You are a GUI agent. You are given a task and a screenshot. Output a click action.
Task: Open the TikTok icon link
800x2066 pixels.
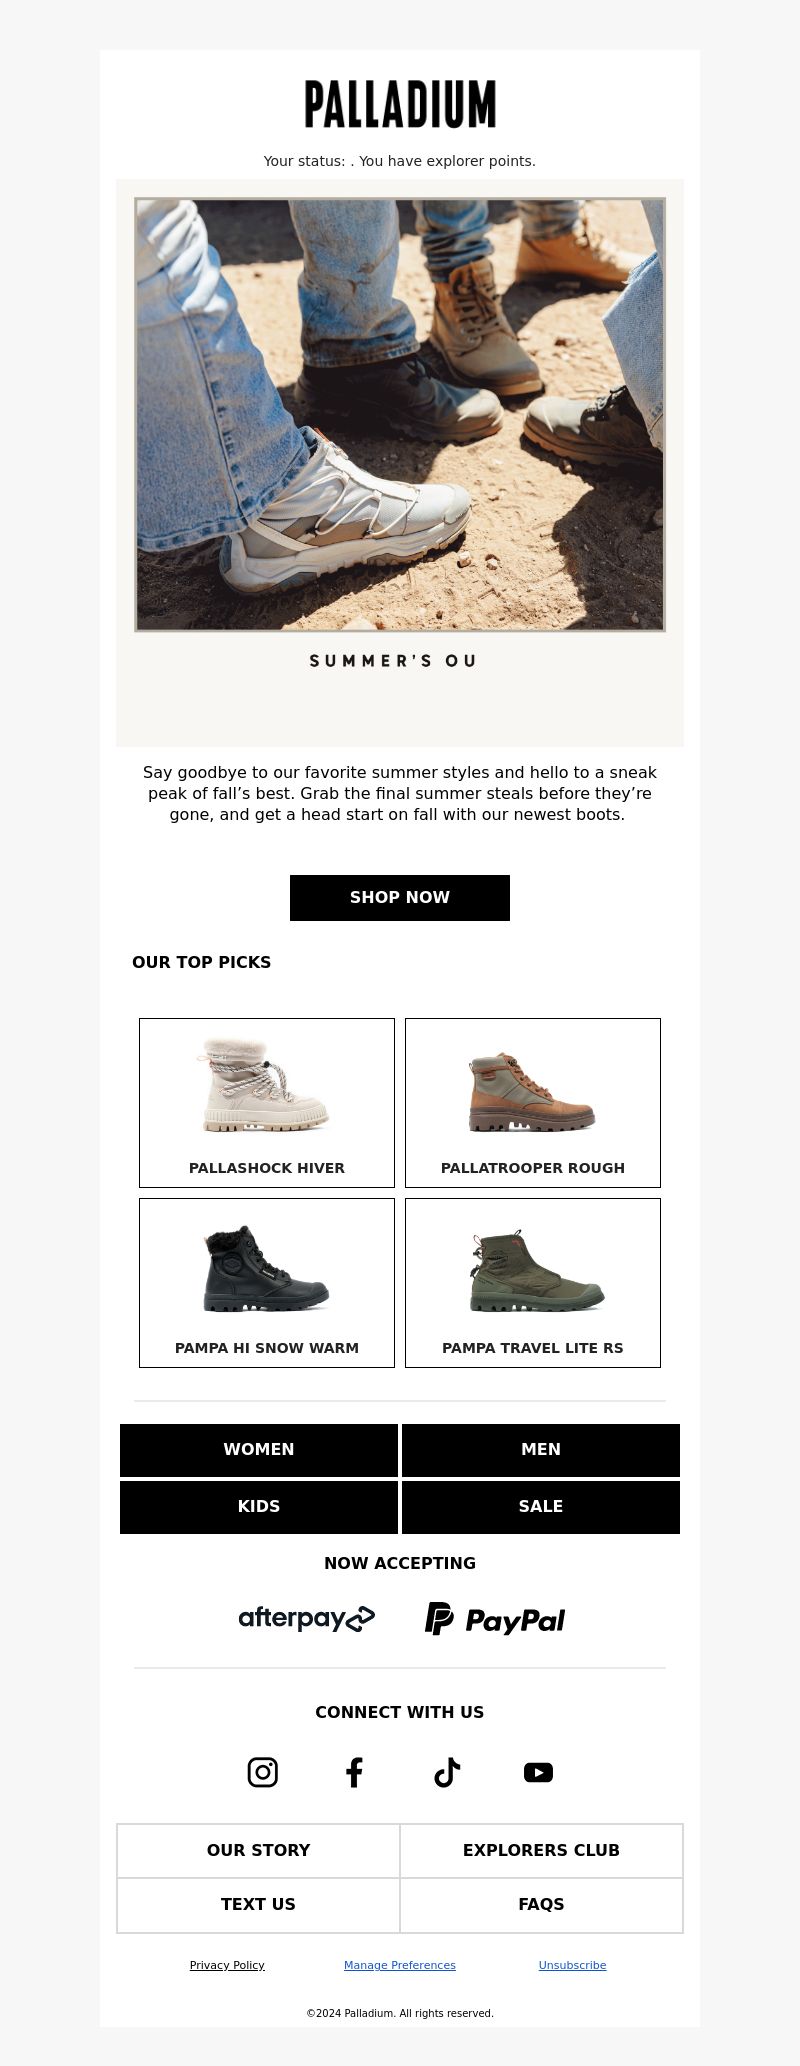tap(447, 1772)
